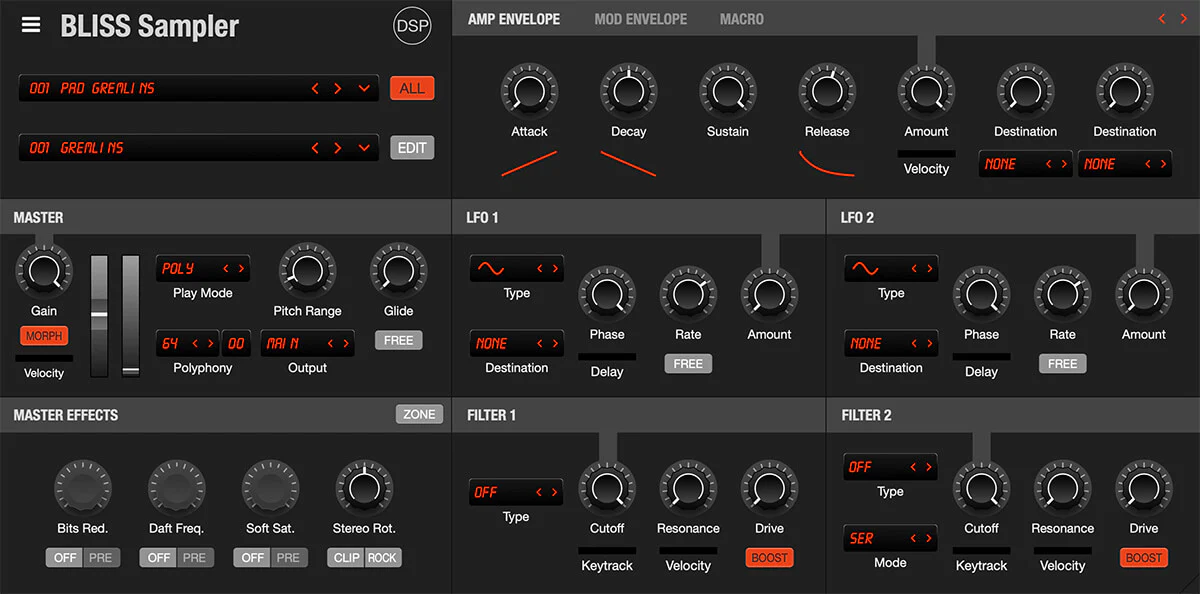Select ROCK under Stereo Rot.
This screenshot has width=1200, height=594.
coord(383,558)
